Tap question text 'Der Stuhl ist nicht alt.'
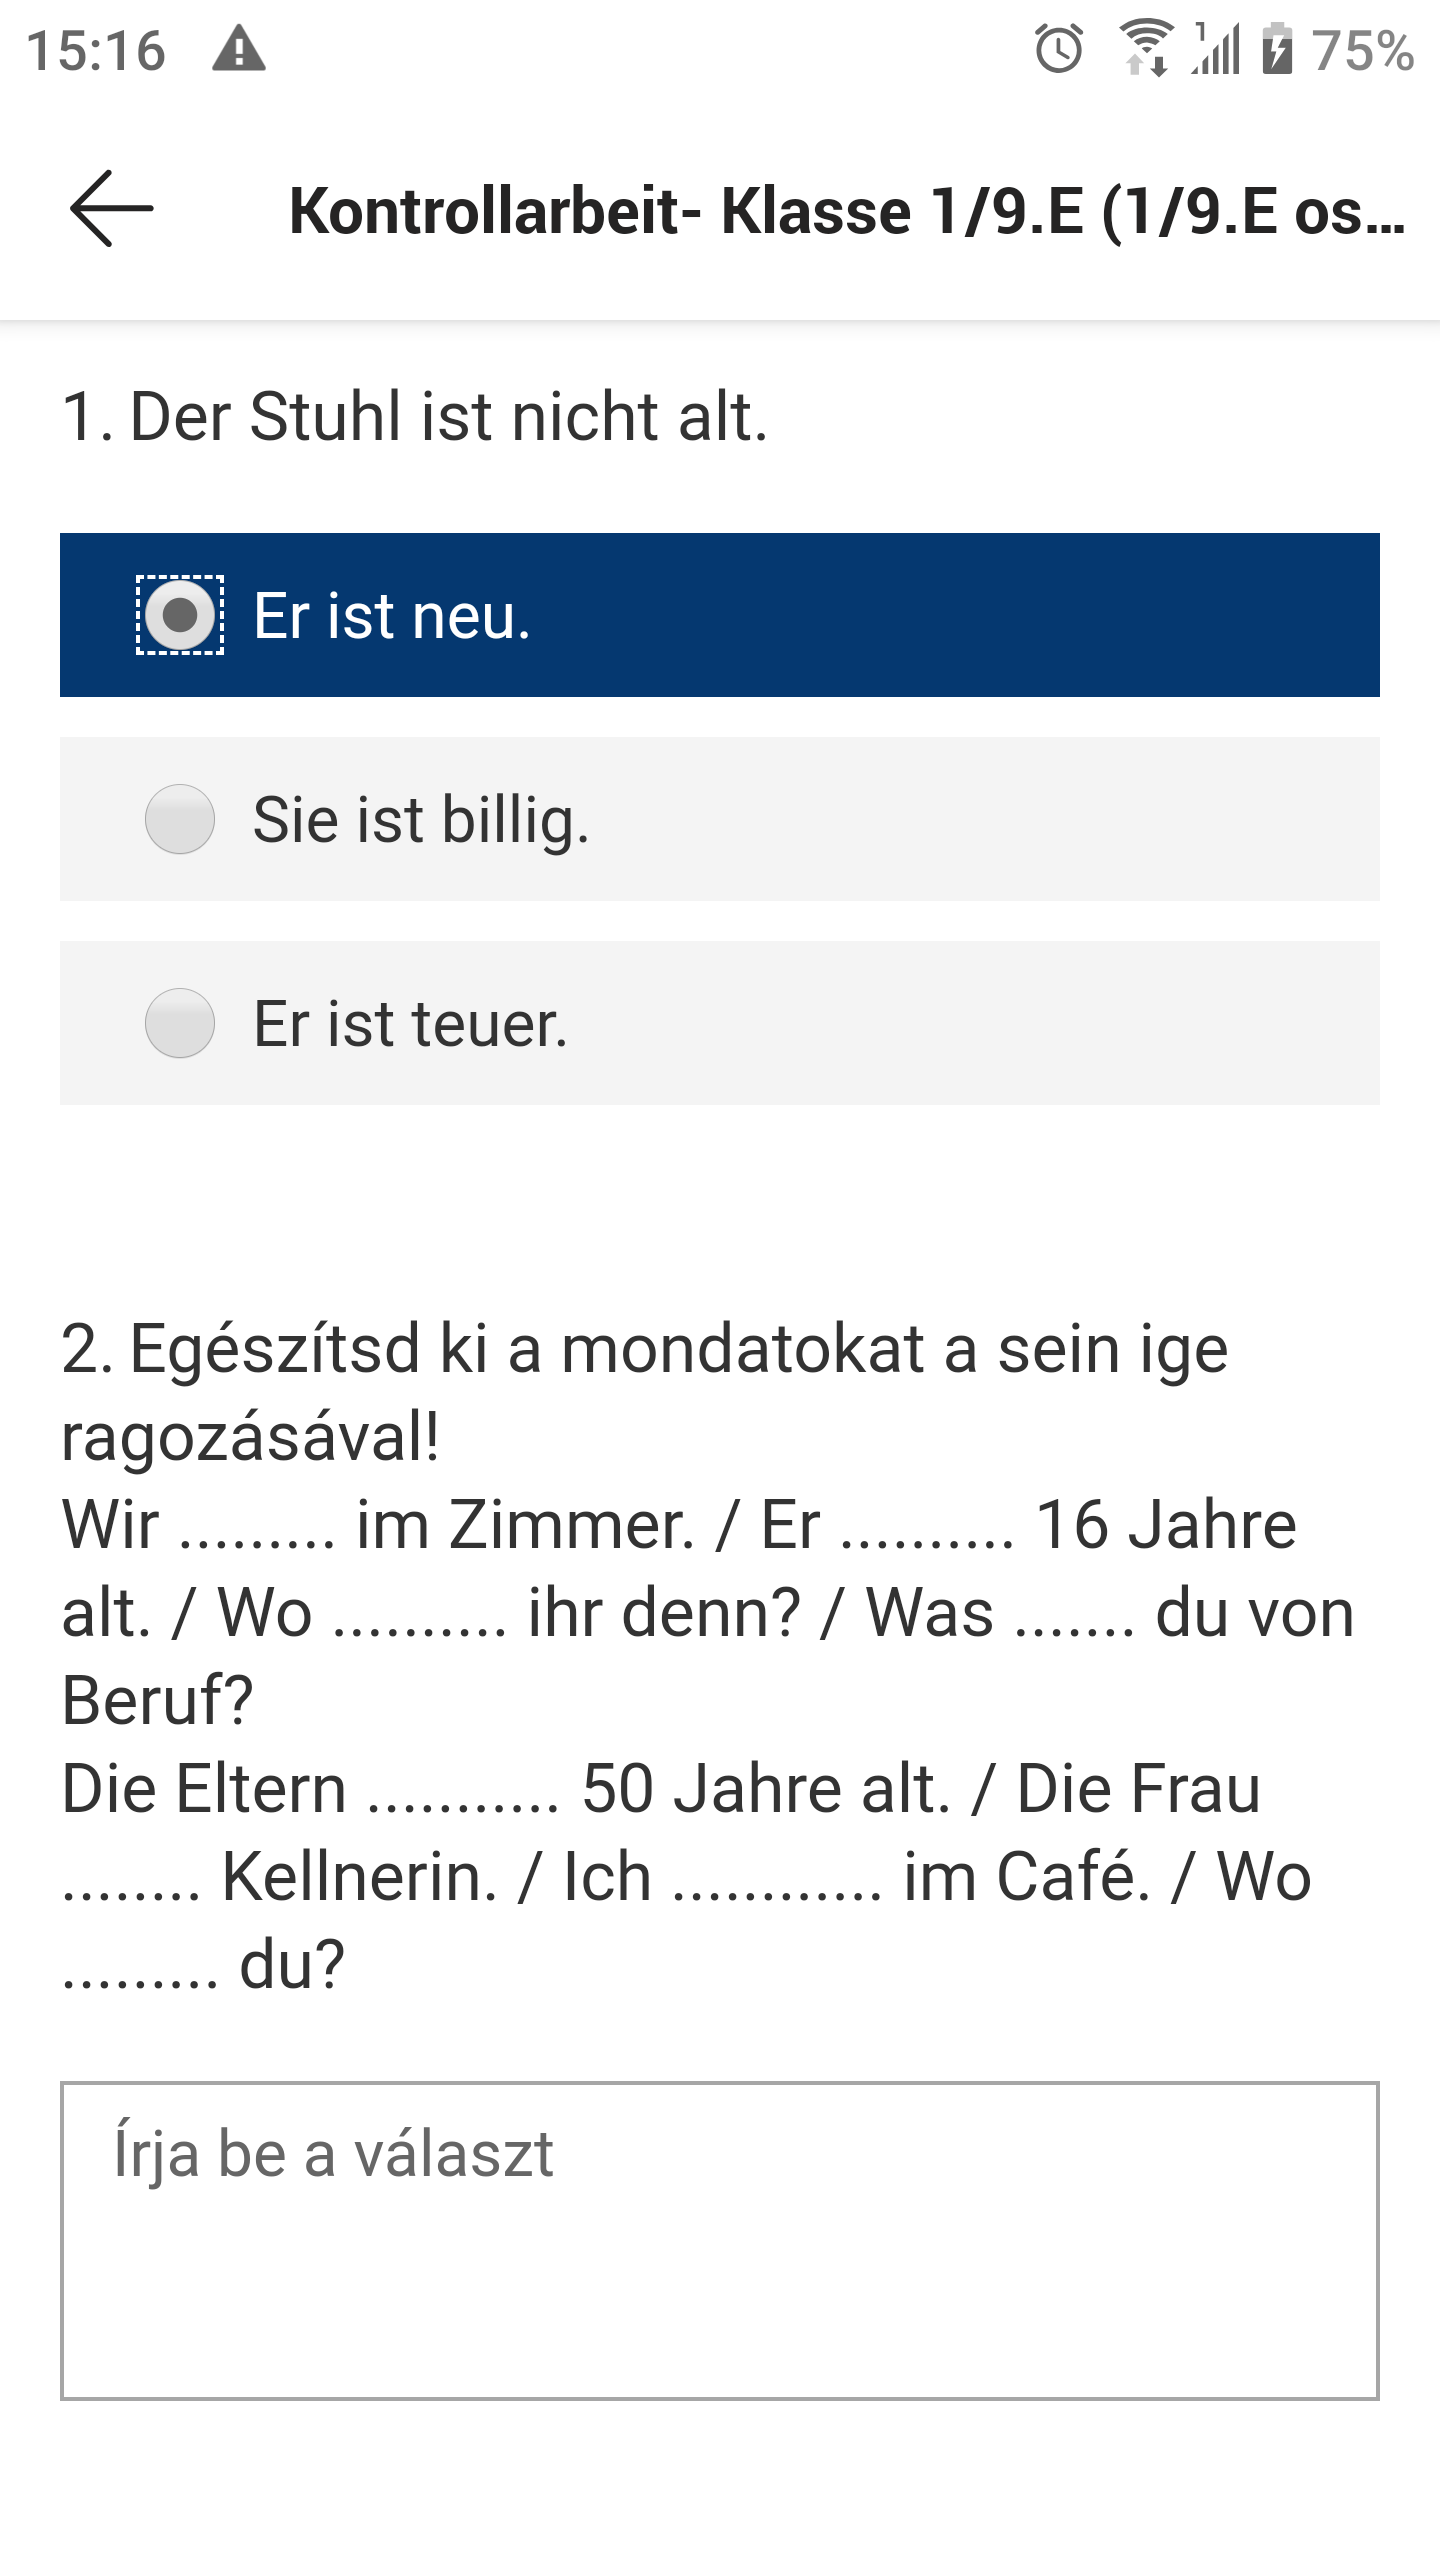The height and width of the screenshot is (2560, 1440). tap(415, 416)
